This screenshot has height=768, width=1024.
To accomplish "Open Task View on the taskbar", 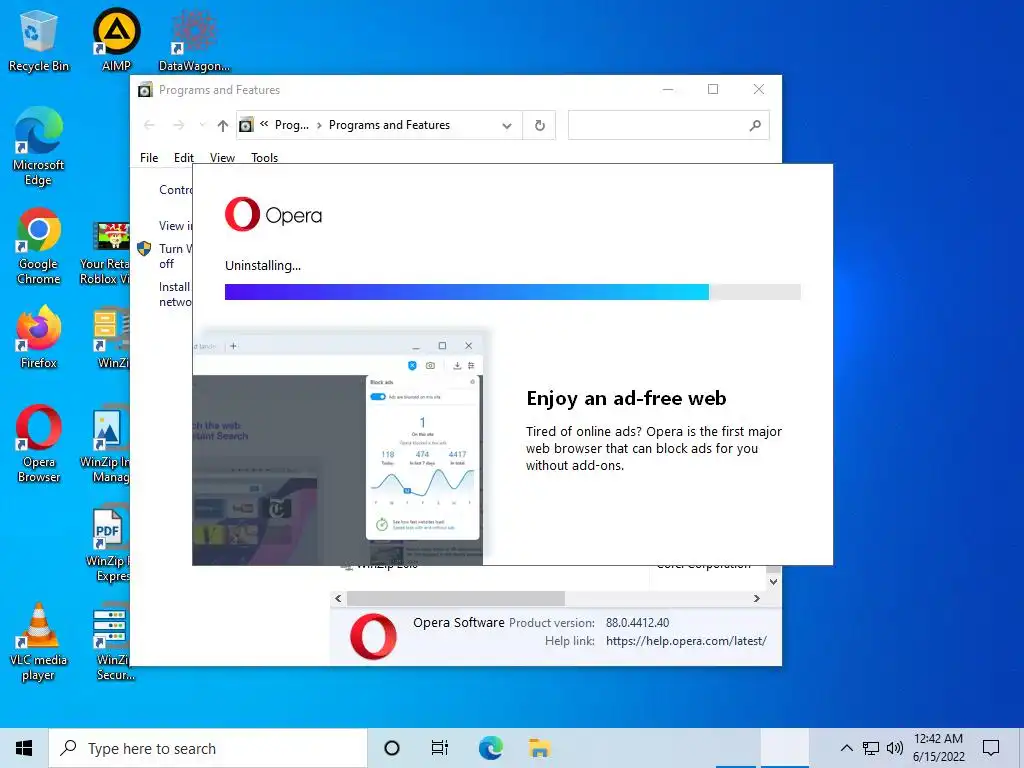I will 440,748.
